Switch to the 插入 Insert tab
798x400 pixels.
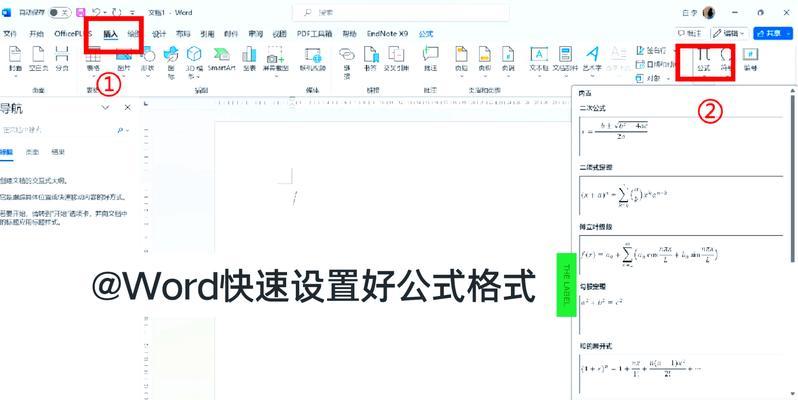click(110, 34)
